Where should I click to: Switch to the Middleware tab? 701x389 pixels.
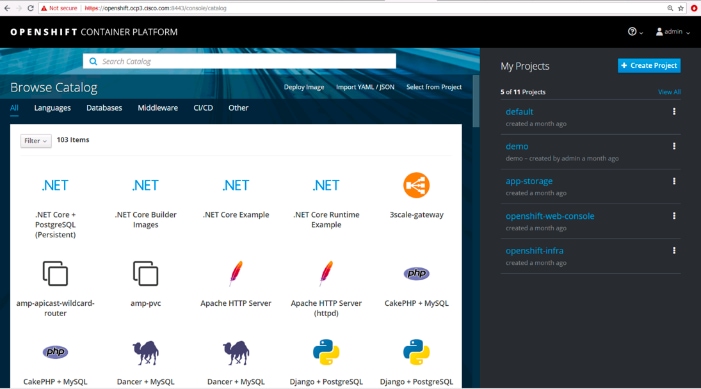pos(158,108)
